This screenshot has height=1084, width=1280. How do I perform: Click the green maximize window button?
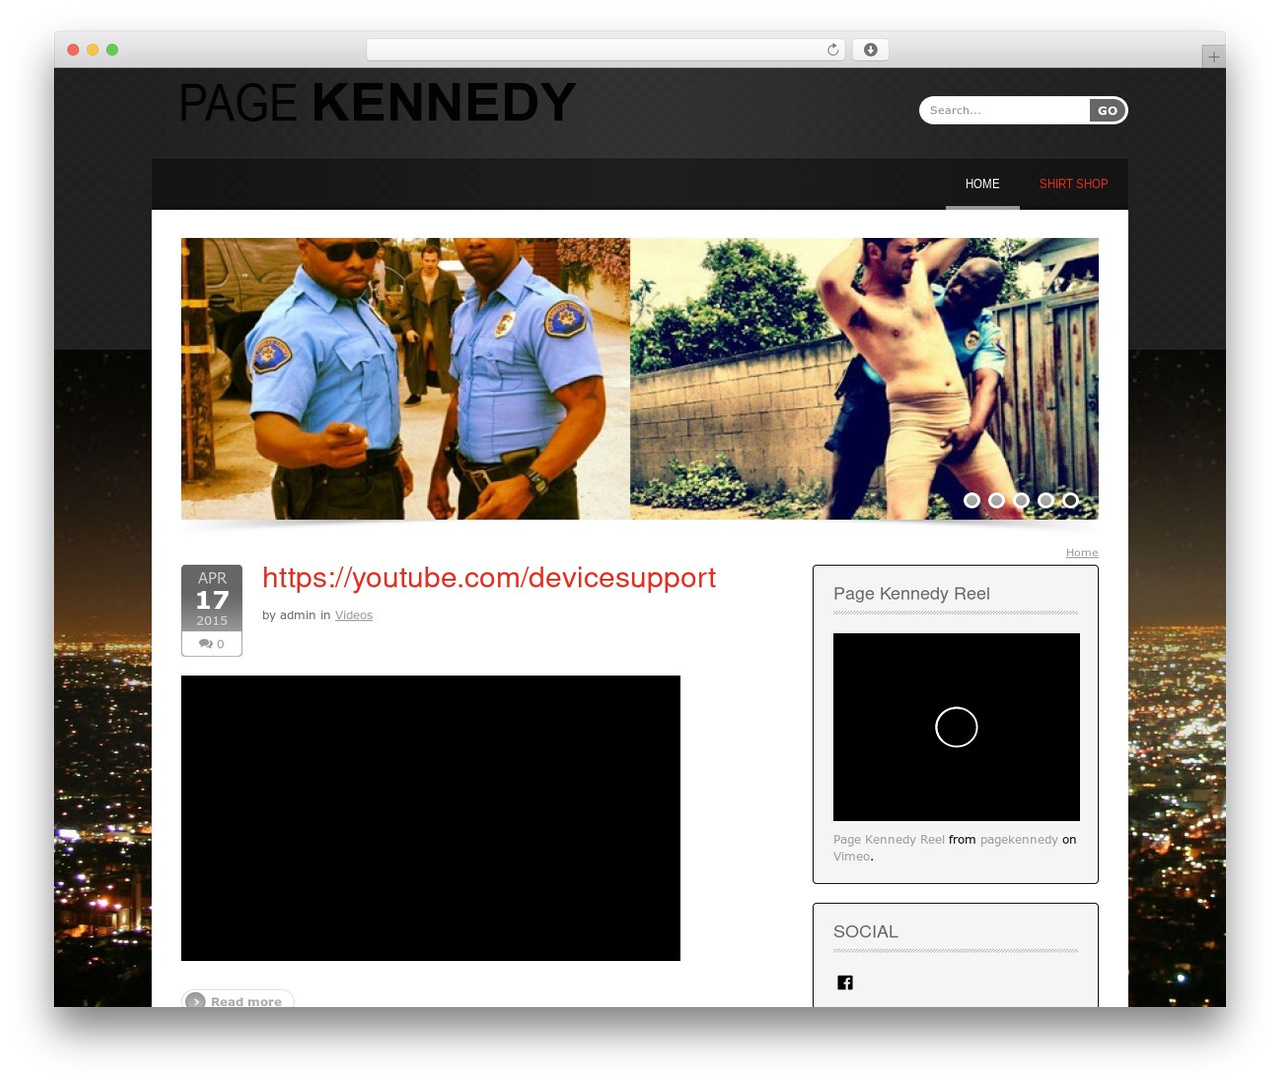pos(112,50)
